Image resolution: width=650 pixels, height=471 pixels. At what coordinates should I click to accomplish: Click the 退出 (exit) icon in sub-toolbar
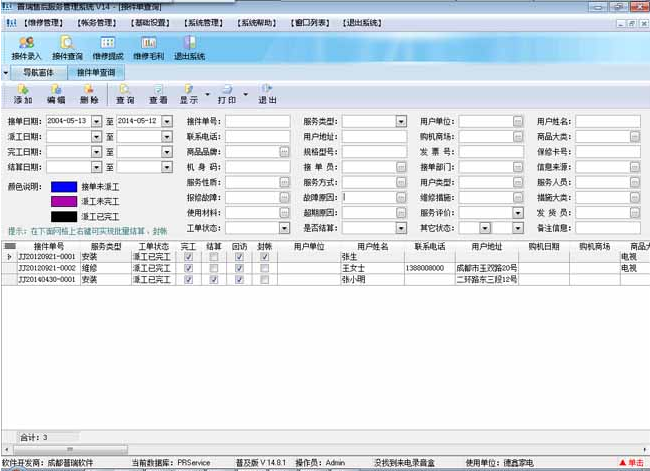click(267, 94)
